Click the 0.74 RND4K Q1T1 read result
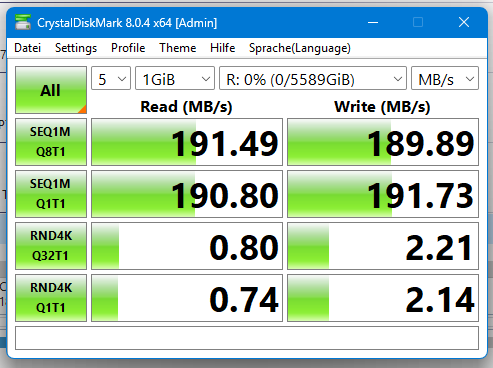 [187, 298]
